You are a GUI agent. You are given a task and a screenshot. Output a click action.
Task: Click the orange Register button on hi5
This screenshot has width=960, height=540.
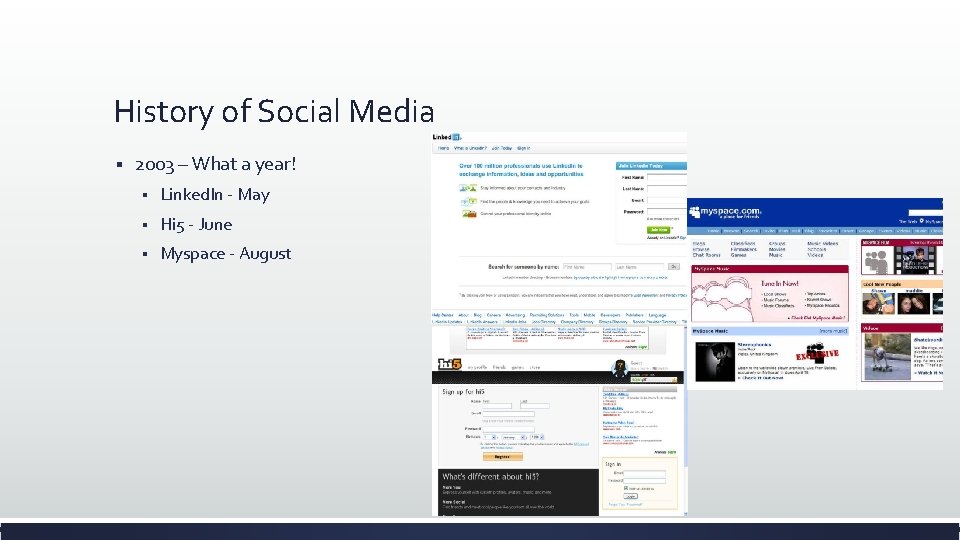[x=503, y=457]
